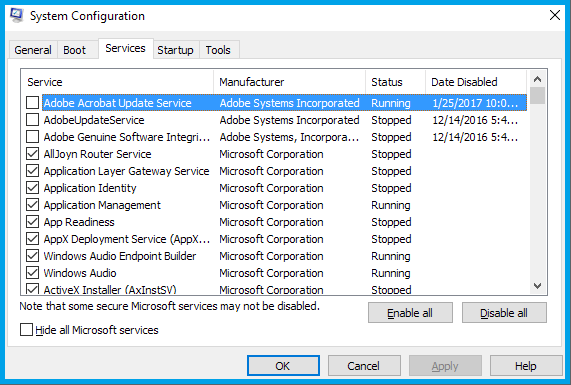Select Windows Audio Endpoint Builder name
Screen dimensions: 571x385
coord(120,256)
